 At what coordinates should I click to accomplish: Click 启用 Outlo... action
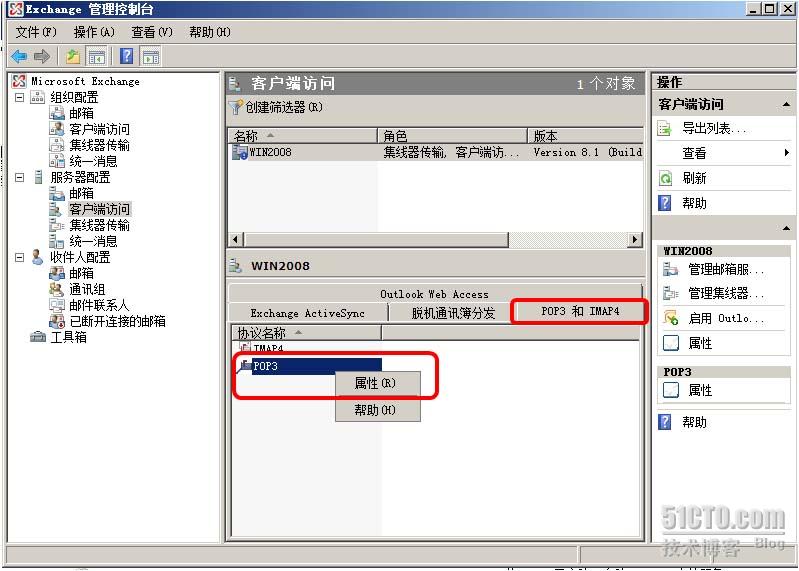coord(725,318)
